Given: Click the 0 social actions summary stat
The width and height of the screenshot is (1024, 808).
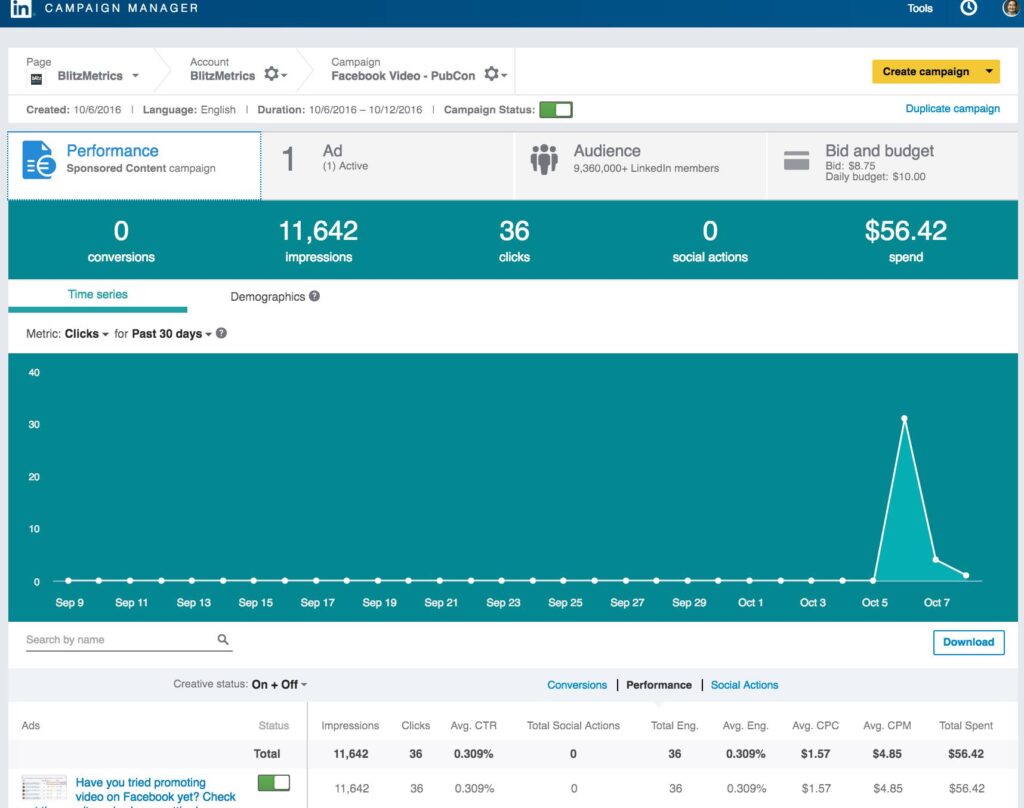Looking at the screenshot, I should click(710, 240).
